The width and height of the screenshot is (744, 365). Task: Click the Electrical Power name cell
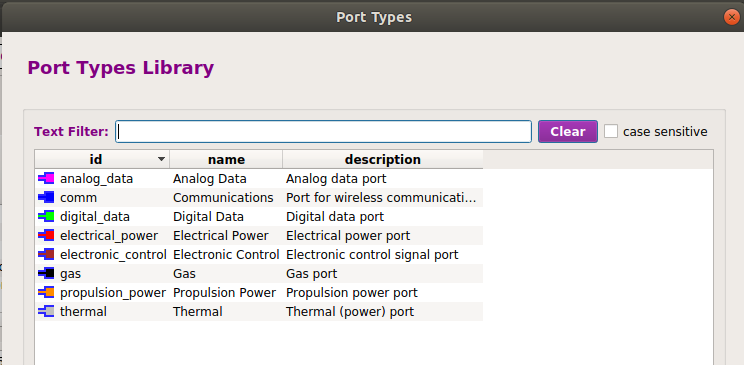pos(221,235)
